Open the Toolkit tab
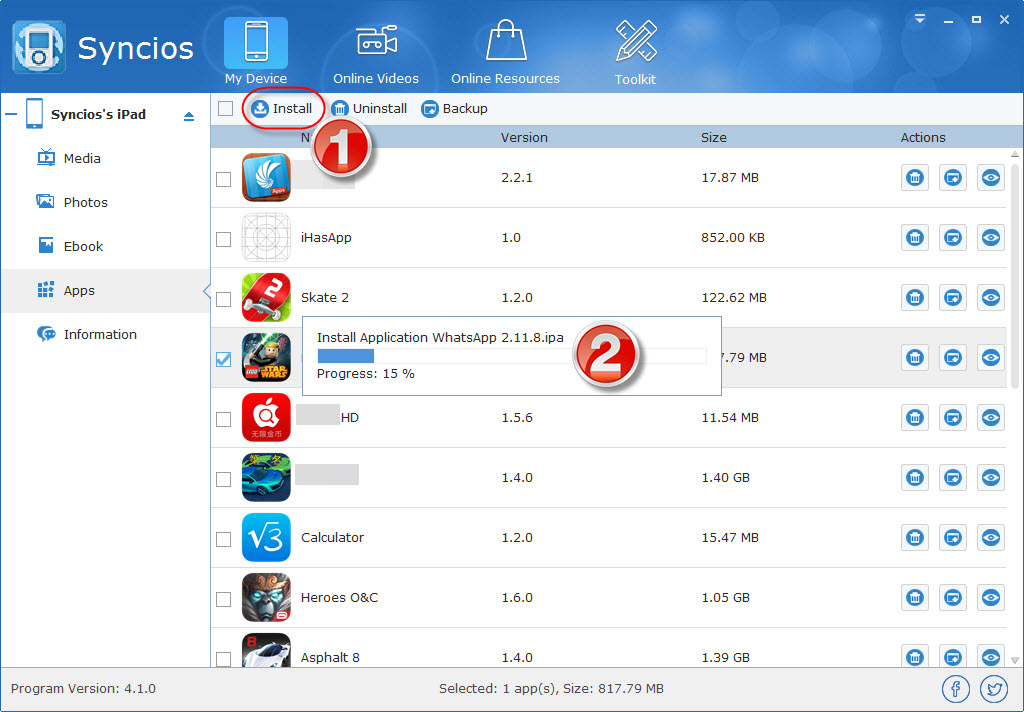This screenshot has width=1024, height=712. (635, 52)
